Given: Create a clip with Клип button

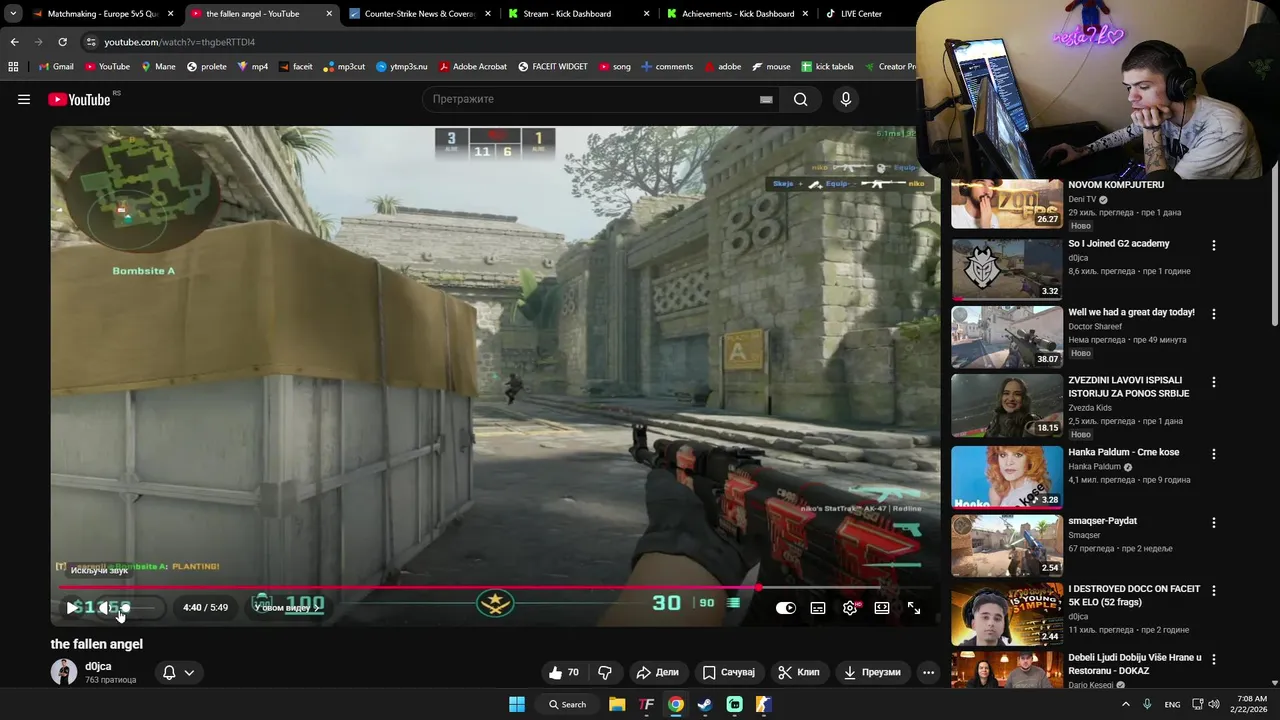Looking at the screenshot, I should coord(799,672).
